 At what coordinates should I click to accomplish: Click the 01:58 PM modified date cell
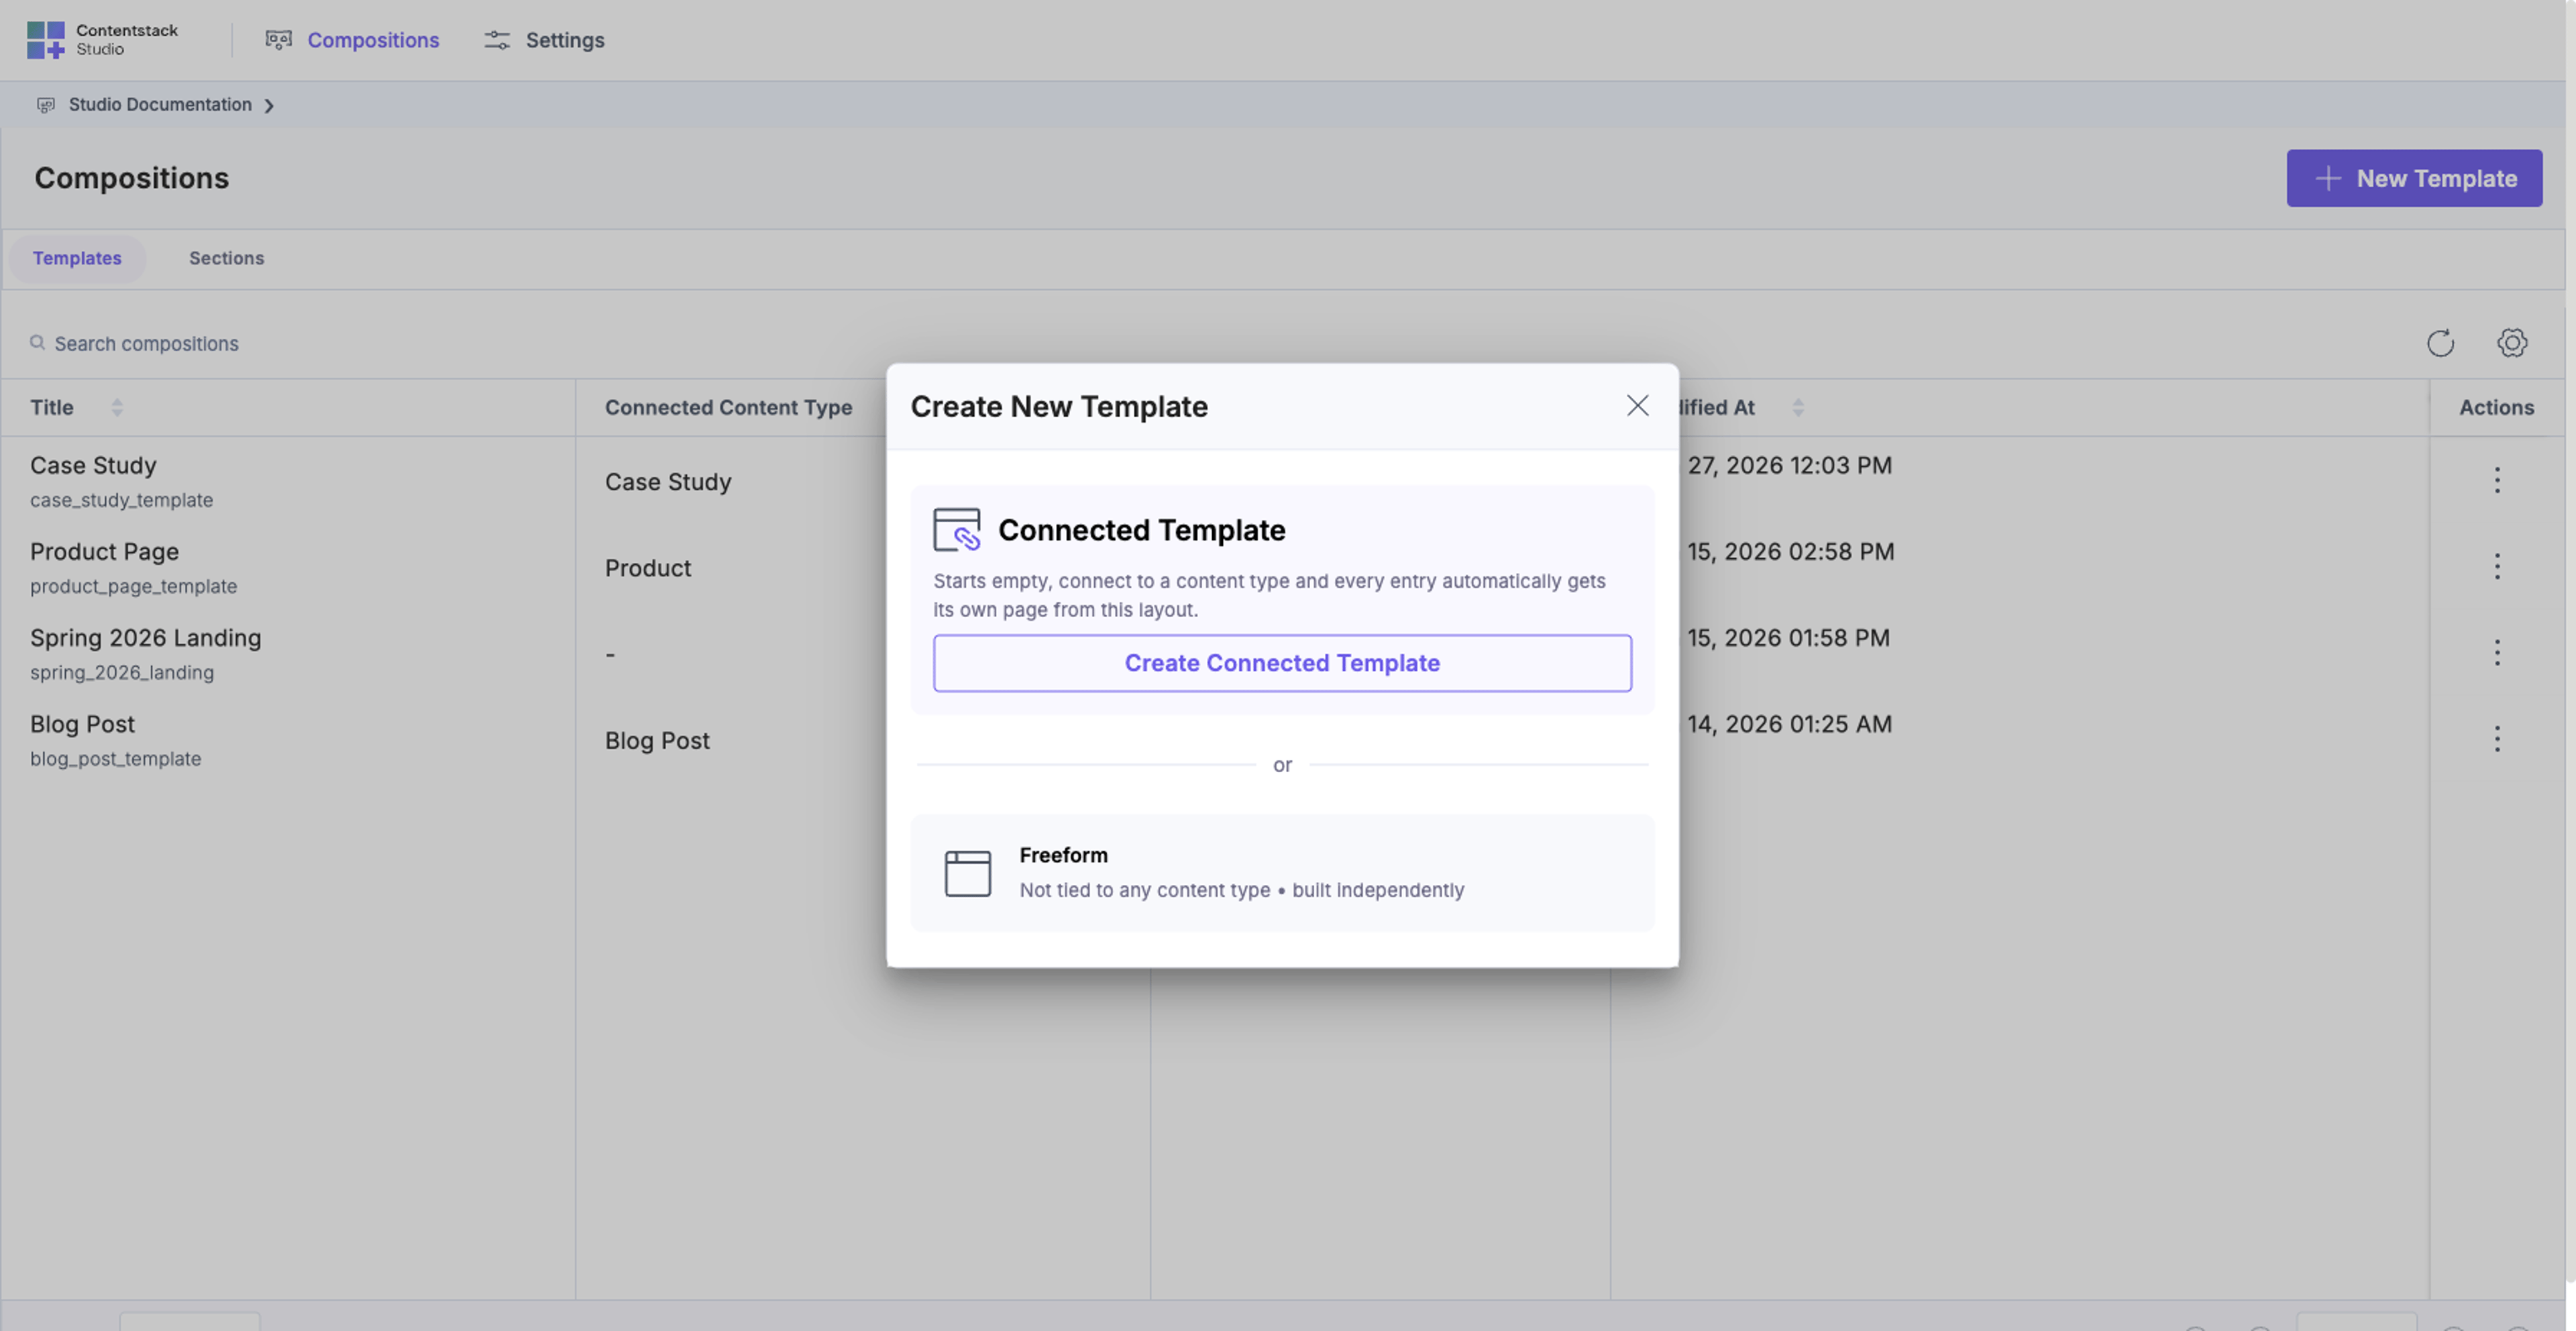(1788, 637)
